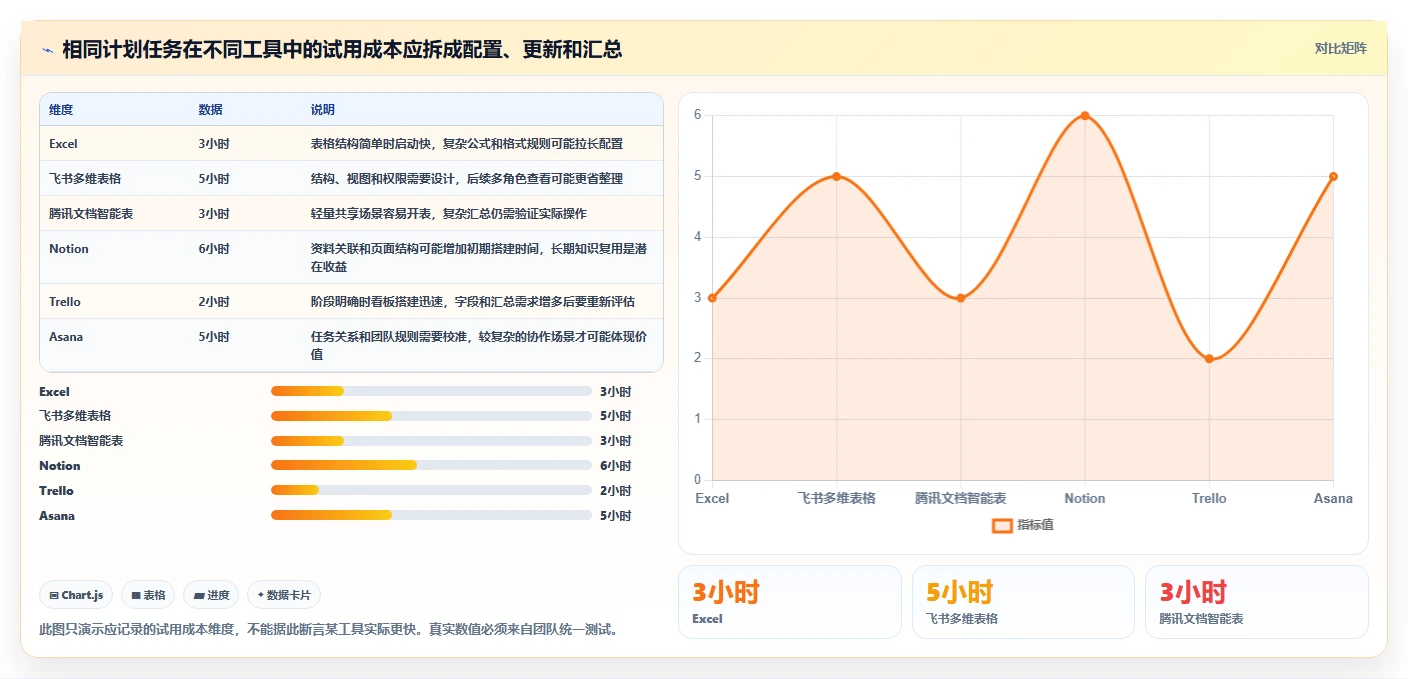The height and width of the screenshot is (679, 1408).
Task: Click the 维度 column header
Action: [61, 109]
